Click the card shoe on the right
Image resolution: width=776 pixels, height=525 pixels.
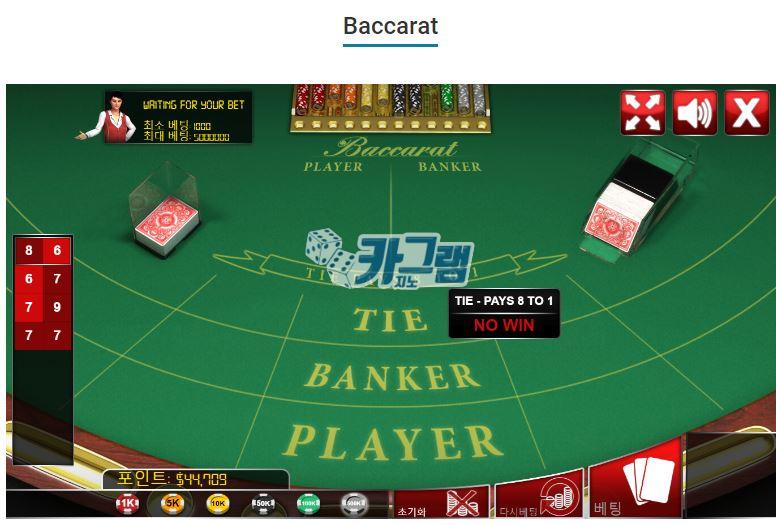tap(638, 200)
